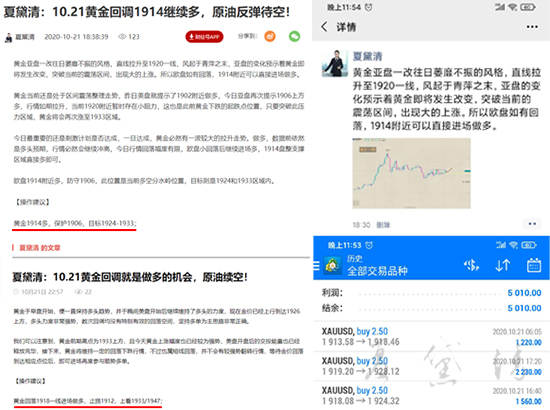Tap the Wi-Fi icon in top status bar
This screenshot has width=550, height=410.
click(x=512, y=7)
